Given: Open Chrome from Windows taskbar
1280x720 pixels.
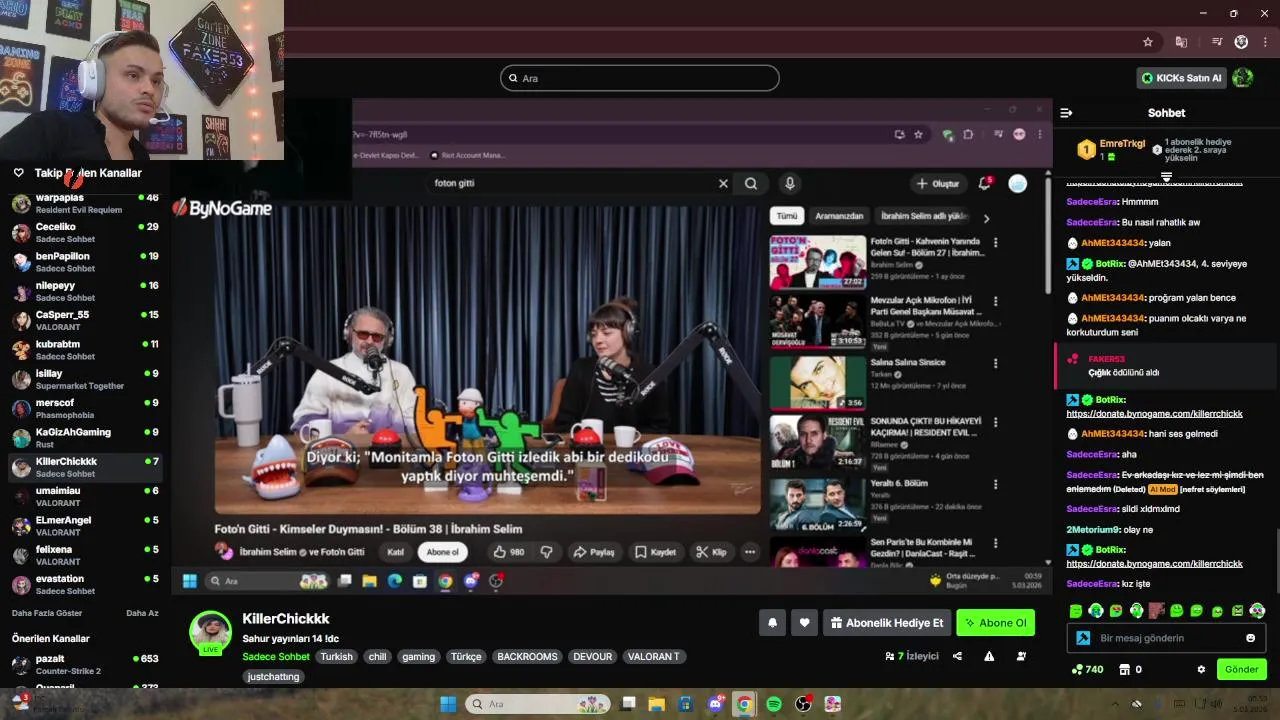Looking at the screenshot, I should (744, 704).
